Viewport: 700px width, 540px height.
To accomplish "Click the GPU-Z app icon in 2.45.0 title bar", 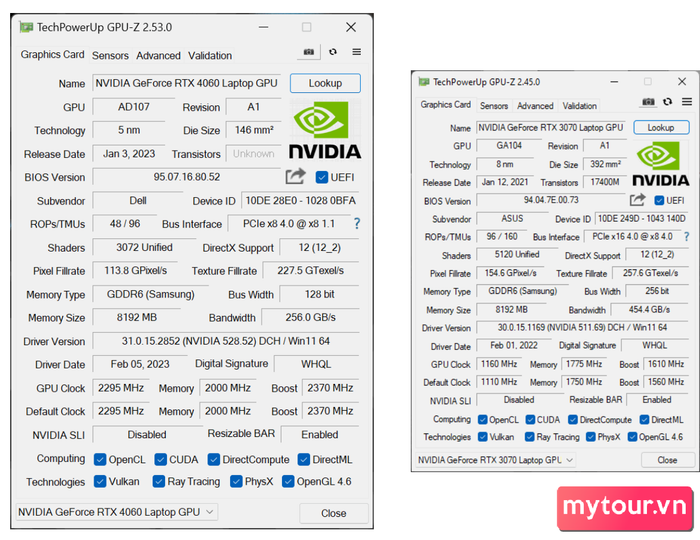I will click(x=424, y=82).
